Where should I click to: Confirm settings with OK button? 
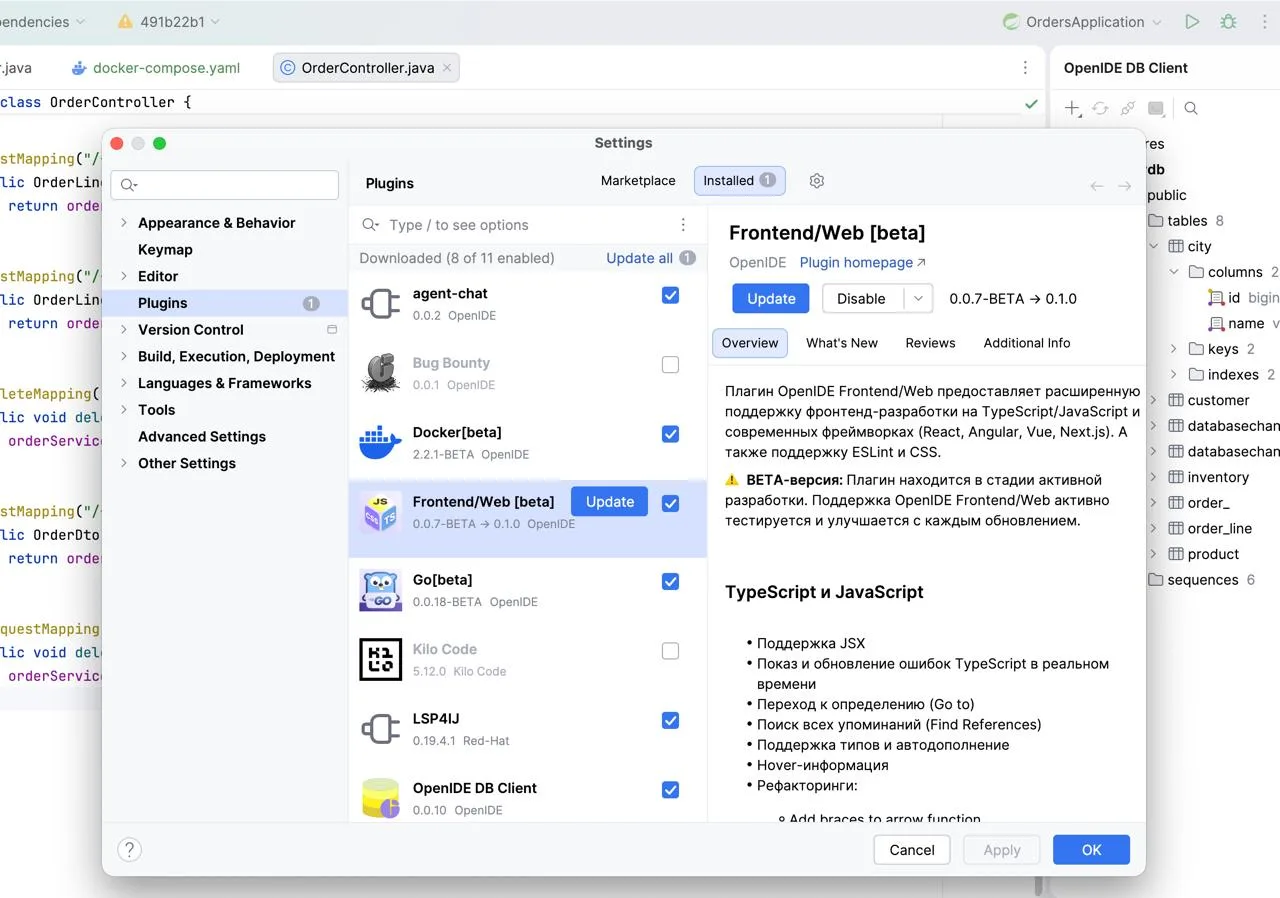click(x=1091, y=850)
